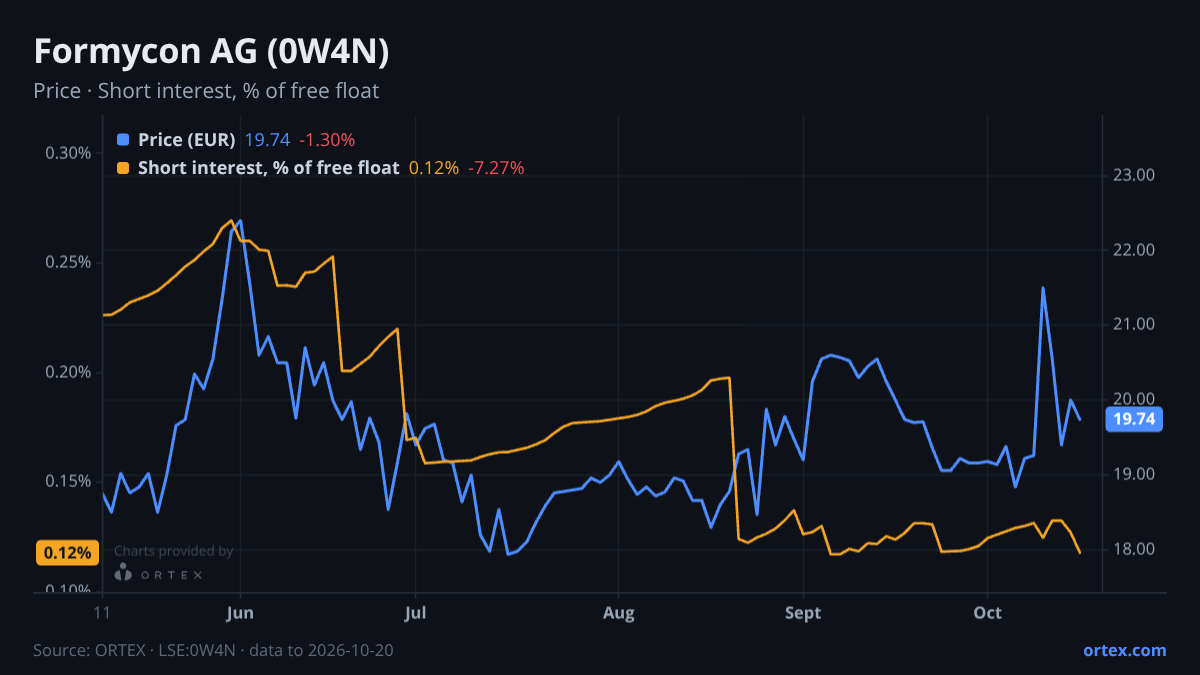Click the -1.30% price change value
This screenshot has width=1200, height=675.
point(327,140)
